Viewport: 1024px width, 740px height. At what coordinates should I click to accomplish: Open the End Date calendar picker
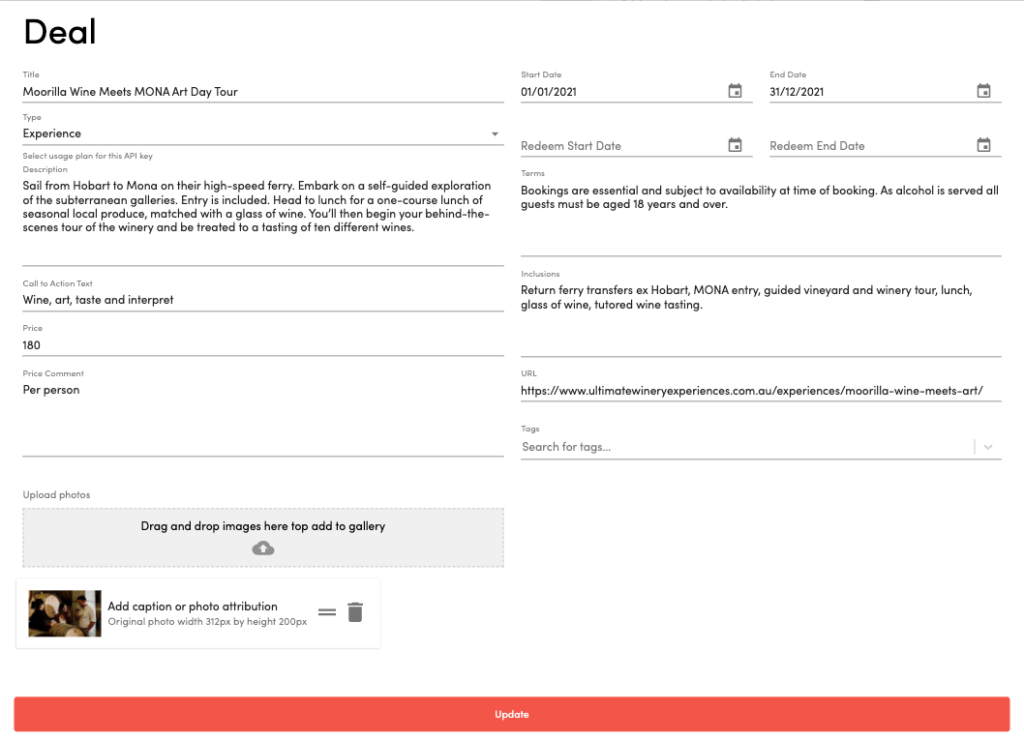coord(984,91)
